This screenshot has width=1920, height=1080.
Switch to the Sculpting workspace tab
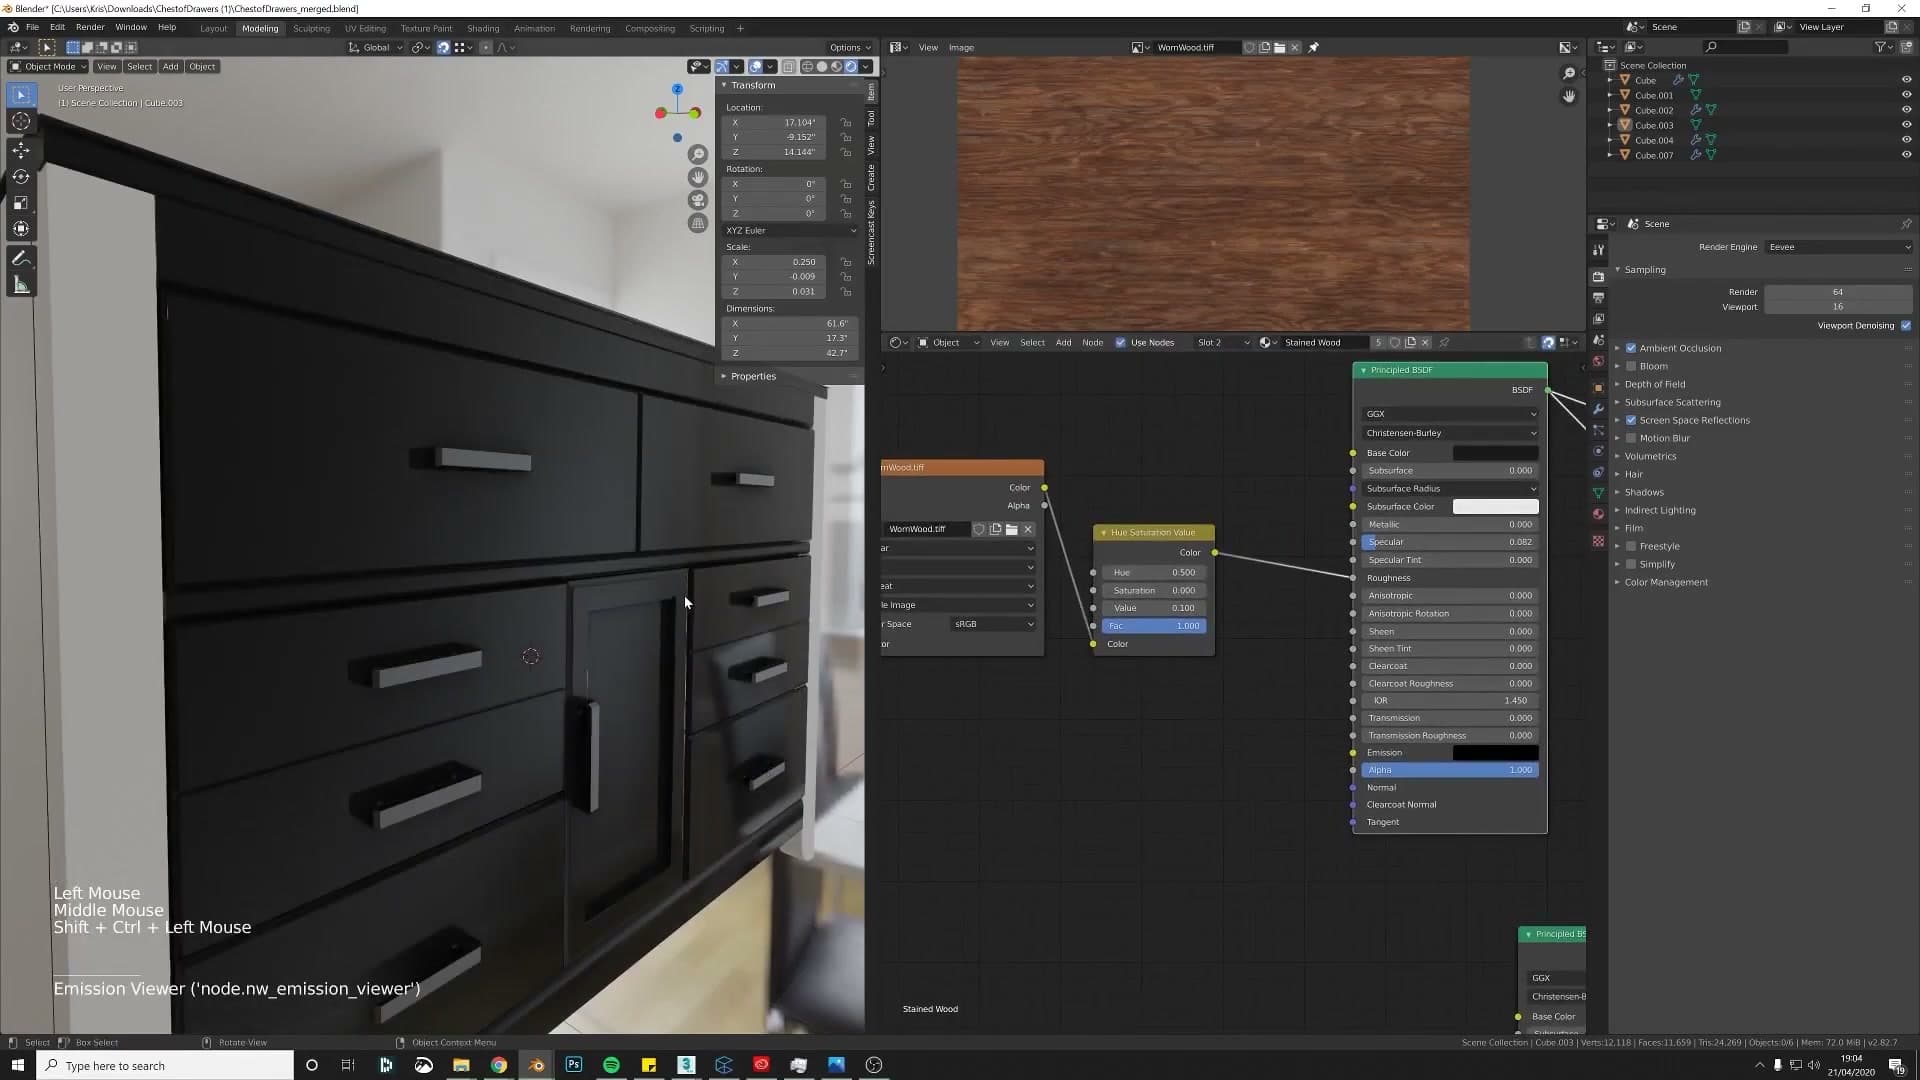[x=311, y=28]
